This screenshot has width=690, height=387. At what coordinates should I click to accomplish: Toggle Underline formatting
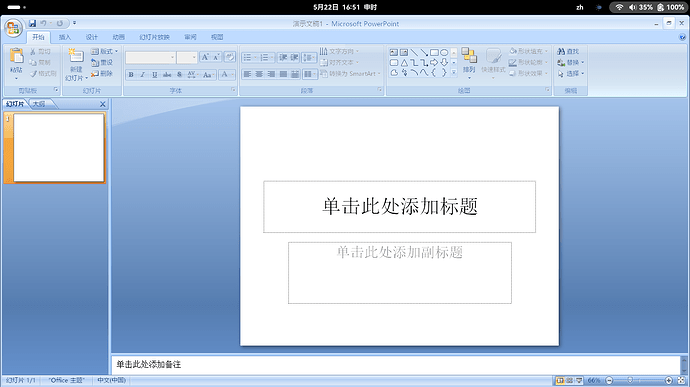[x=154, y=75]
